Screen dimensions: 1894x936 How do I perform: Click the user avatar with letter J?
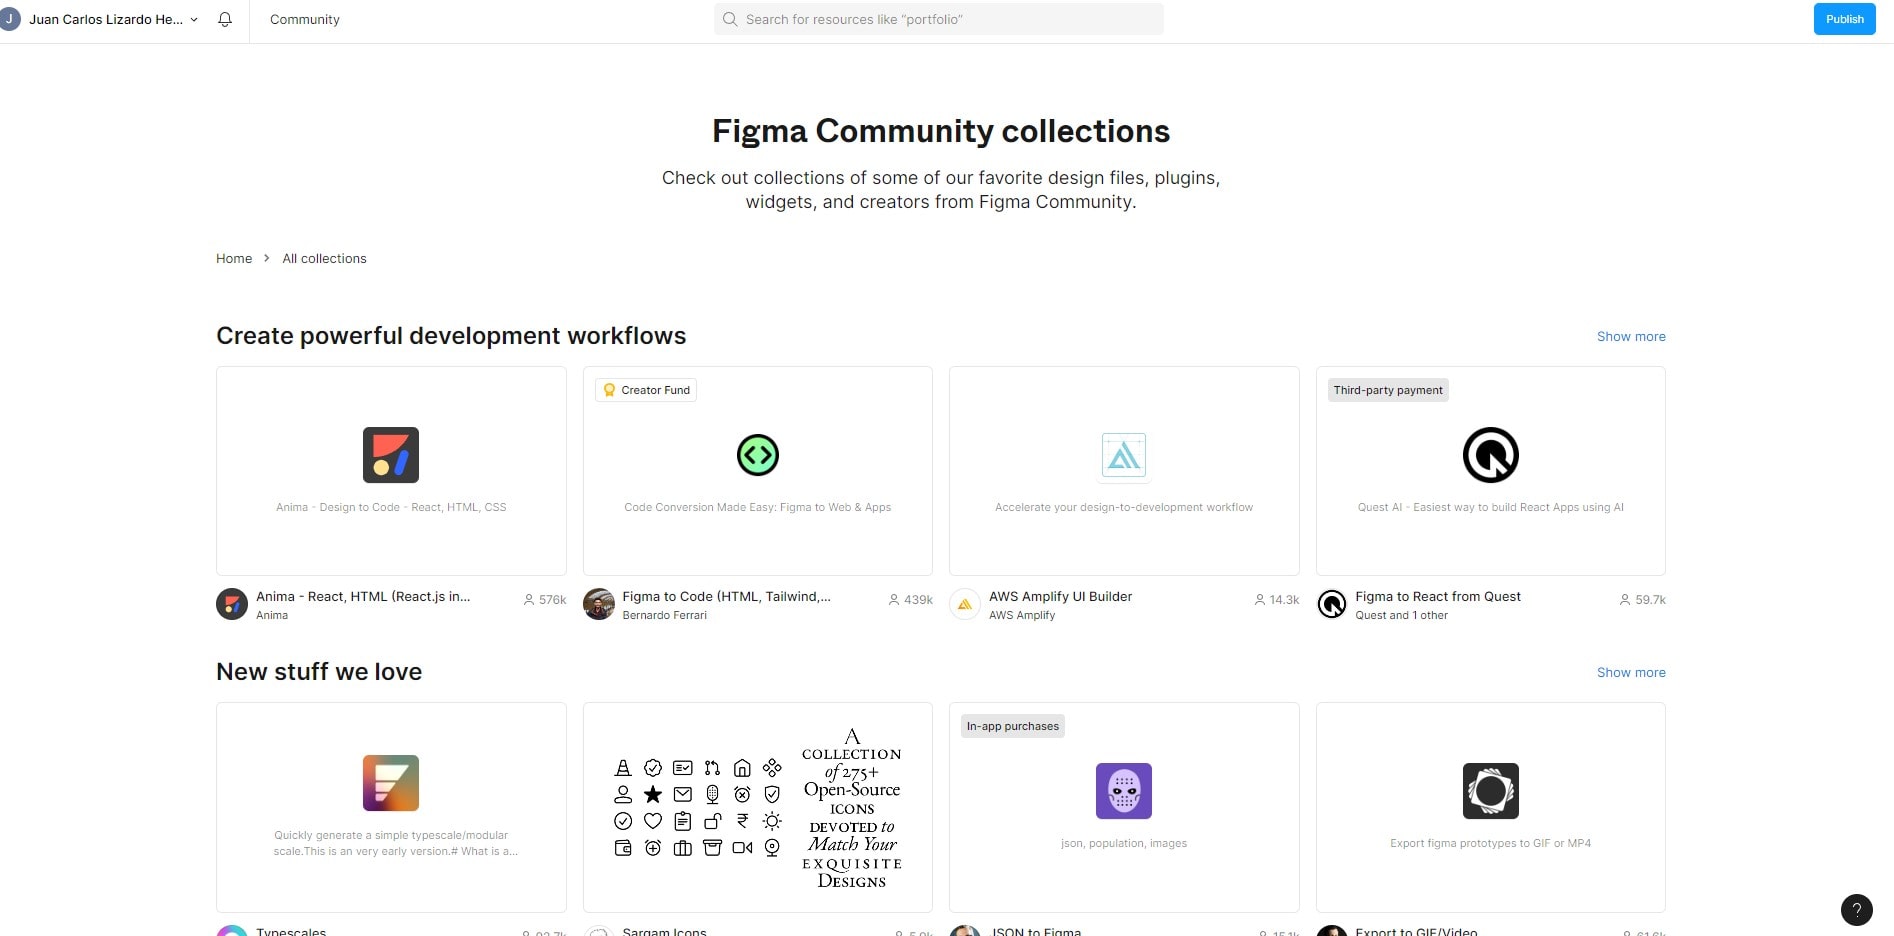pyautogui.click(x=10, y=19)
